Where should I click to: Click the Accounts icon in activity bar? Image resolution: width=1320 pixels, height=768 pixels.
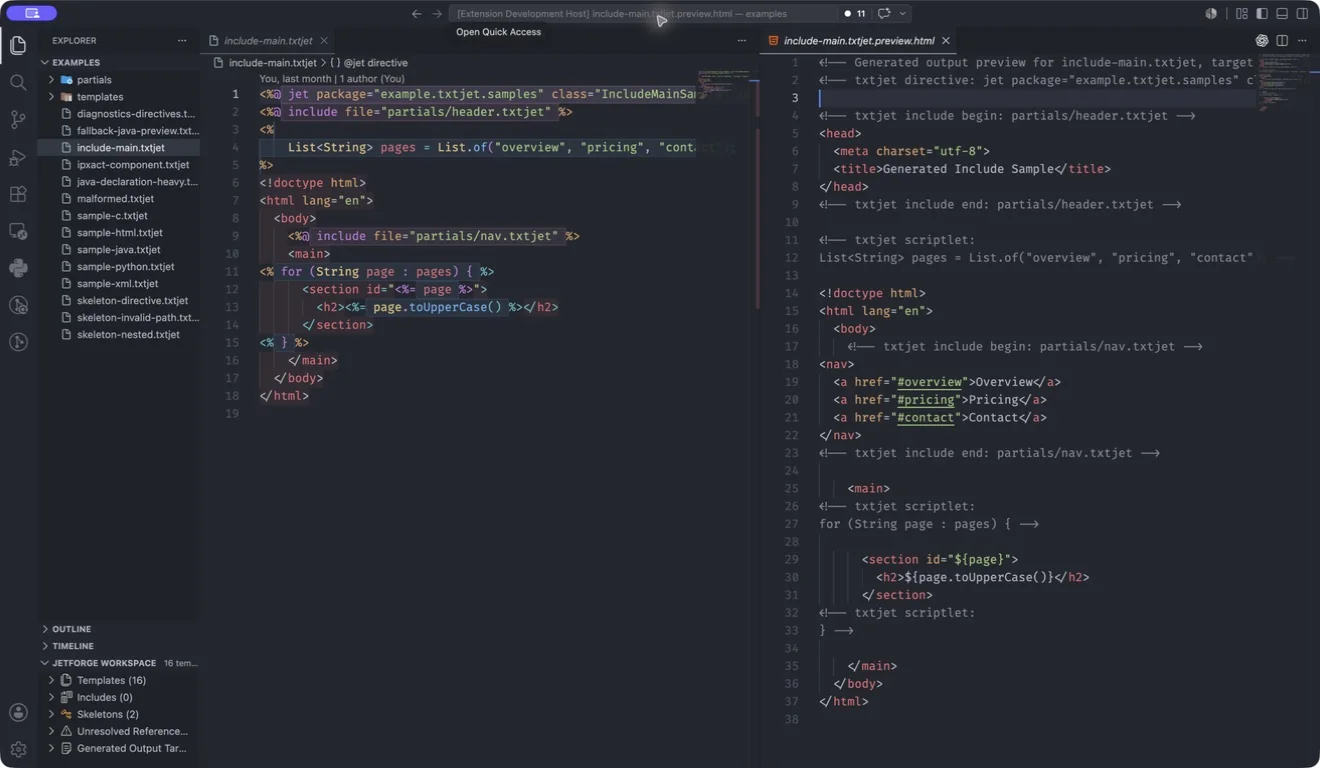tap(18, 712)
